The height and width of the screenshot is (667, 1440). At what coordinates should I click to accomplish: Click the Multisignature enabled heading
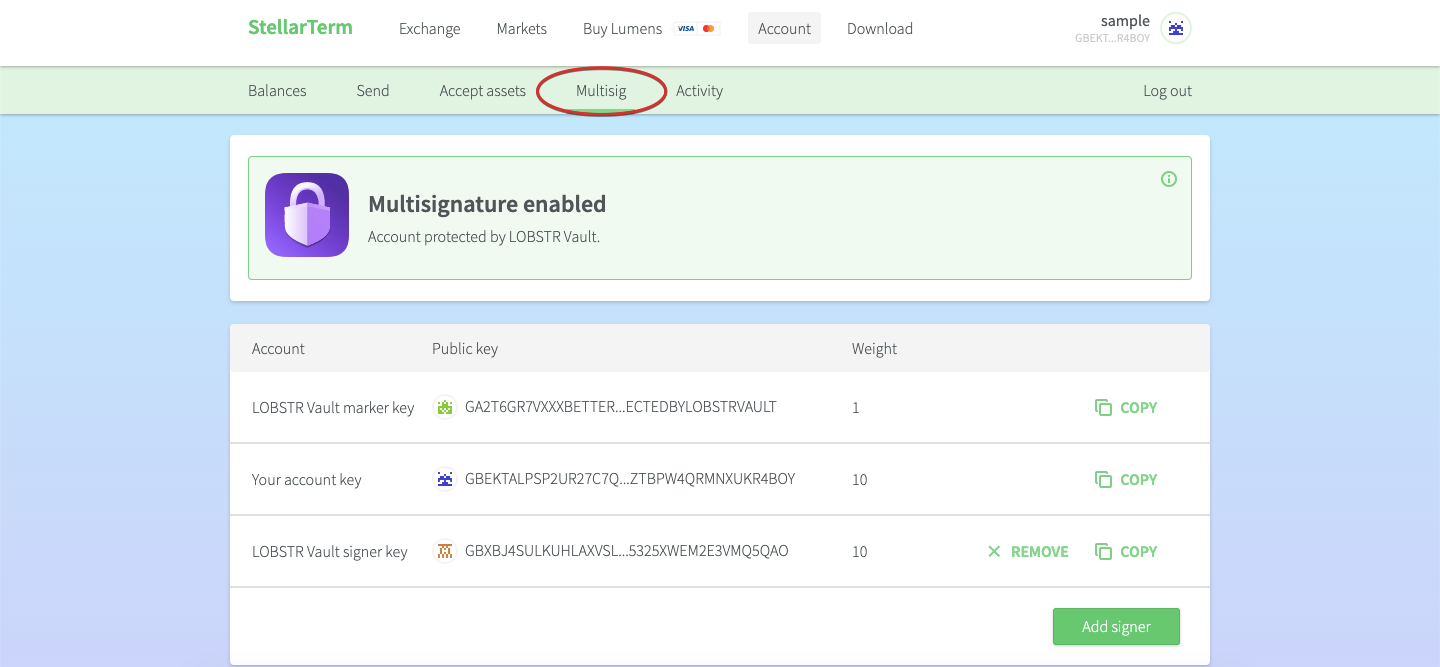(487, 204)
